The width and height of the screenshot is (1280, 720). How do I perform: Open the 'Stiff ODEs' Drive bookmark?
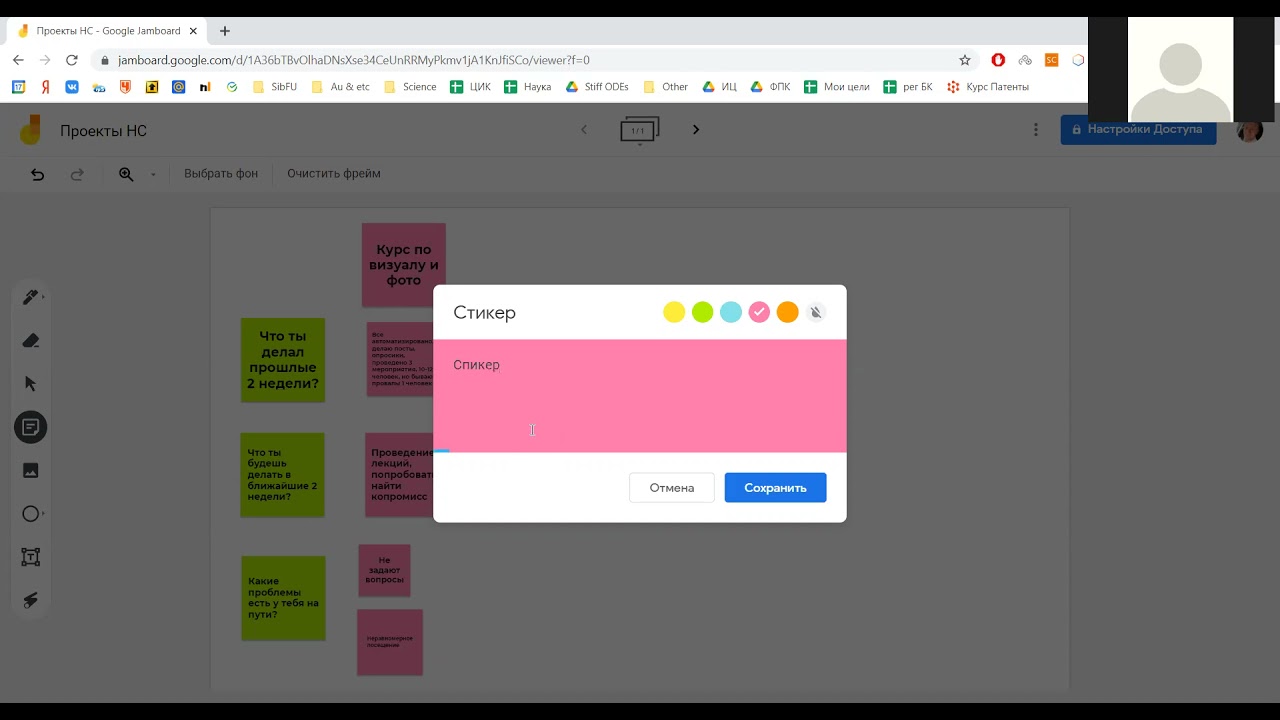(x=597, y=87)
